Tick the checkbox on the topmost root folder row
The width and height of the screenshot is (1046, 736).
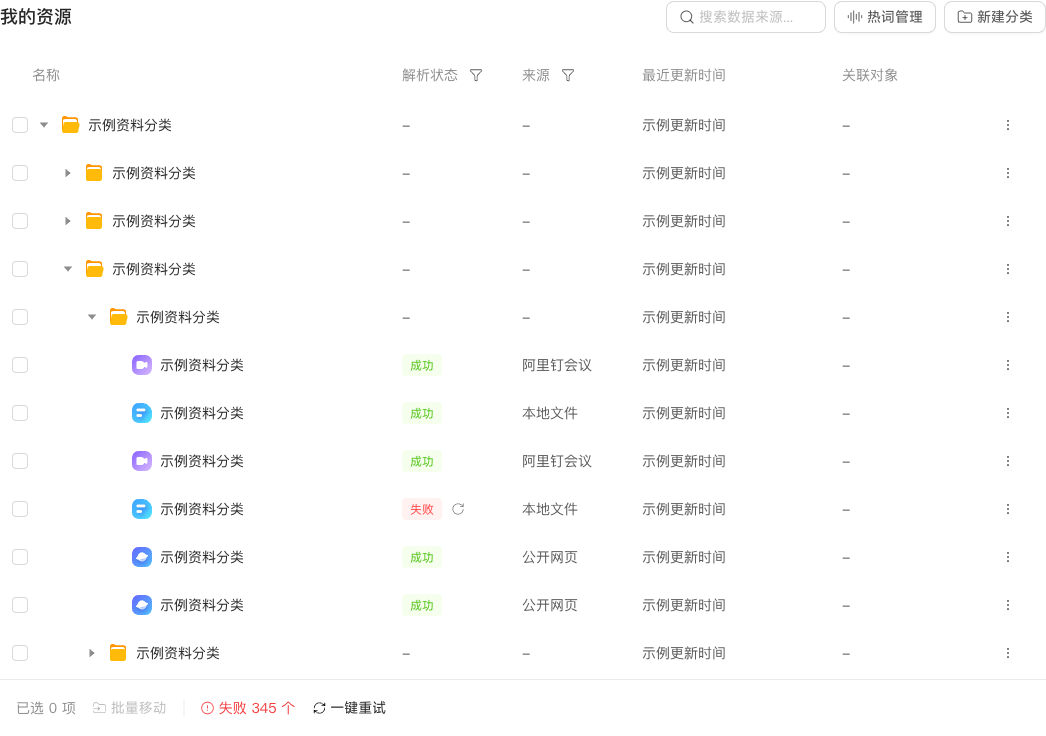20,125
